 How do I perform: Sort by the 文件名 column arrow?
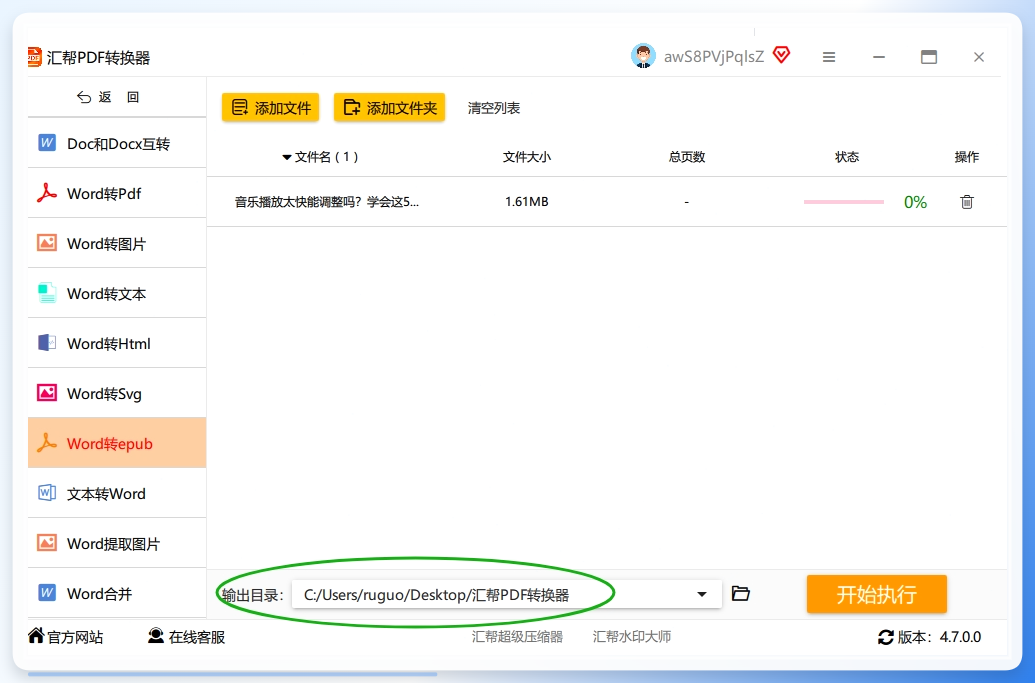pos(286,158)
